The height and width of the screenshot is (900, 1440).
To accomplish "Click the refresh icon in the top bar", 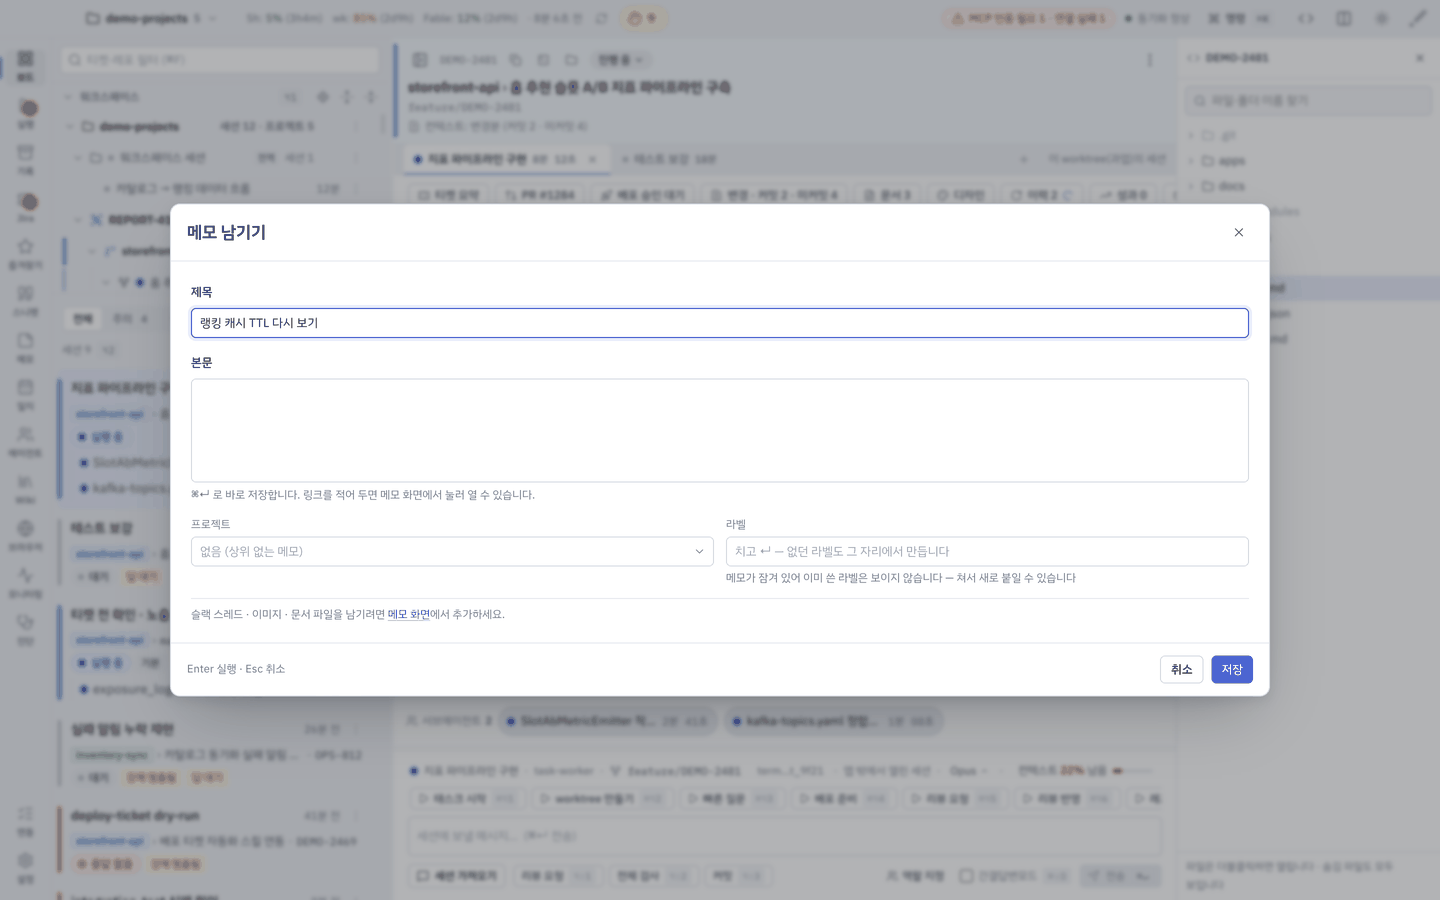I will (x=601, y=18).
